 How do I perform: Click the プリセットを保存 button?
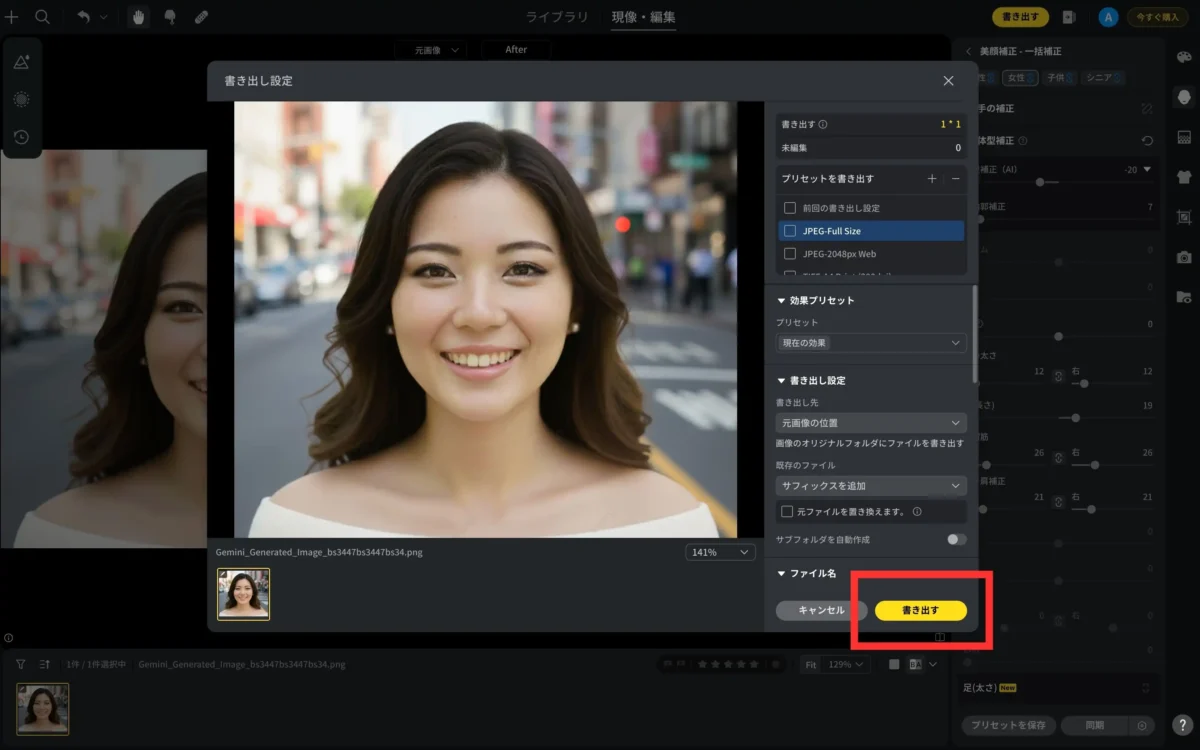pos(1009,725)
